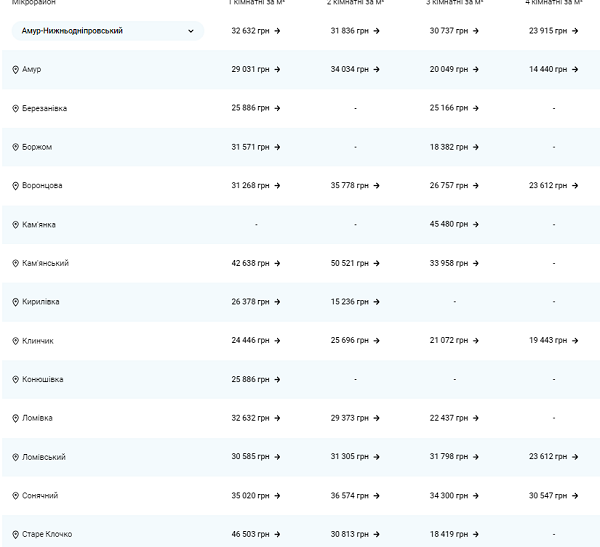The image size is (600, 547).
Task: Open the 14 440 грн four-room price for Амур
Action: tap(547, 69)
